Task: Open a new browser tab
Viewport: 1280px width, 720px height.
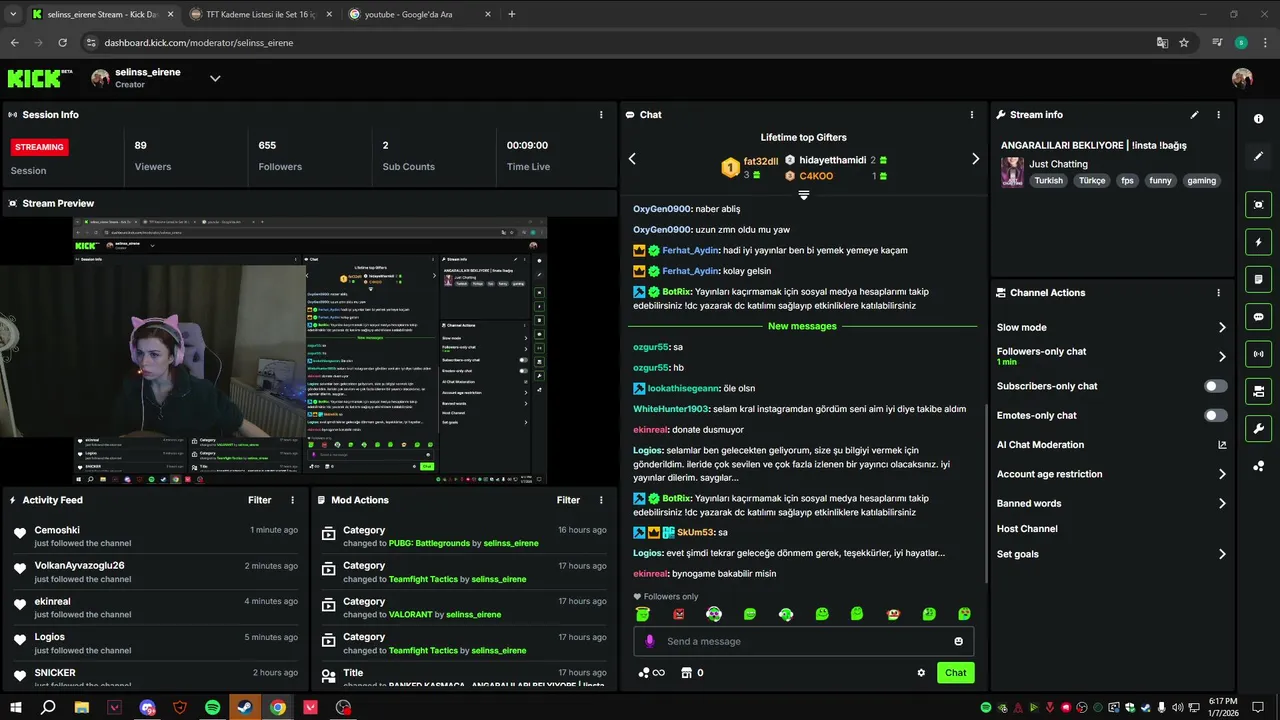Action: [512, 14]
